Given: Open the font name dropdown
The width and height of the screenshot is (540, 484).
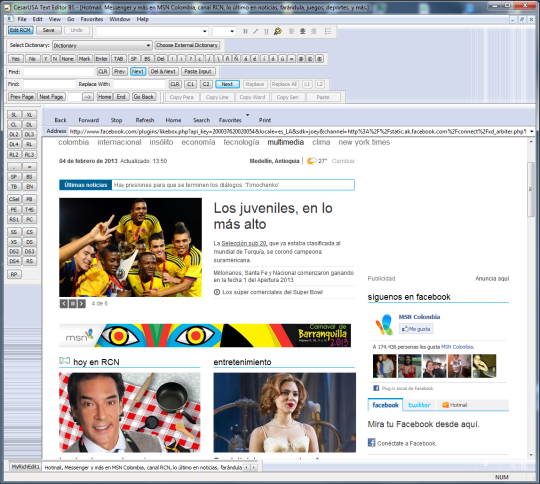Looking at the screenshot, I should (x=205, y=31).
